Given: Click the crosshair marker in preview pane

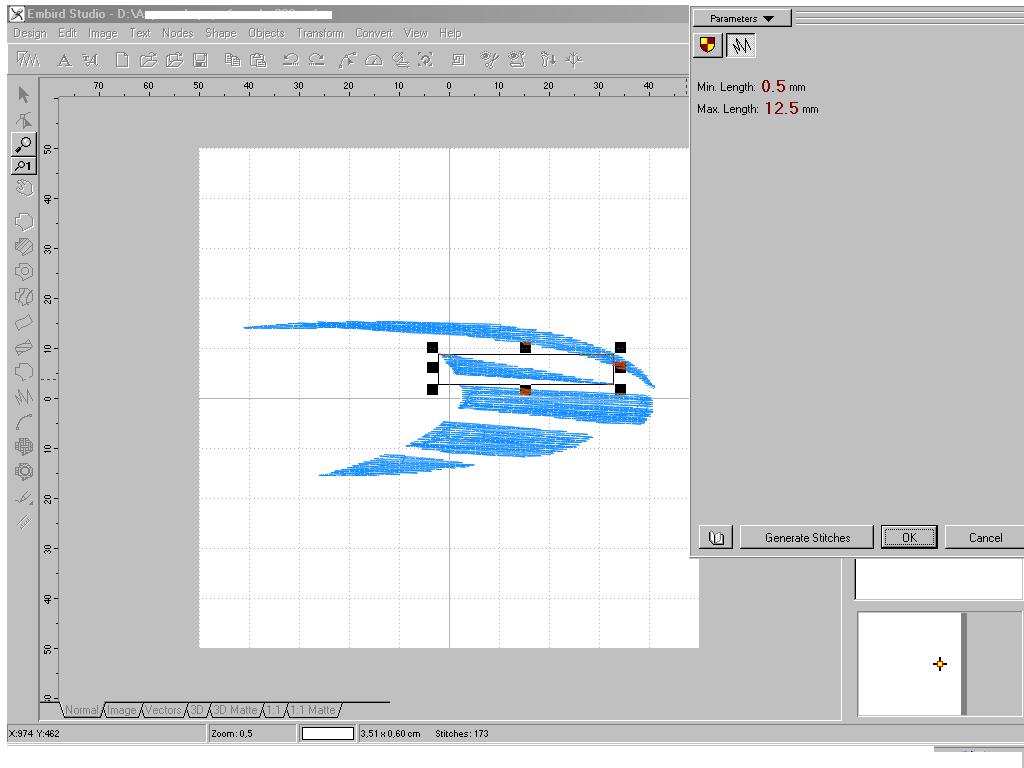Looking at the screenshot, I should click(x=940, y=664).
